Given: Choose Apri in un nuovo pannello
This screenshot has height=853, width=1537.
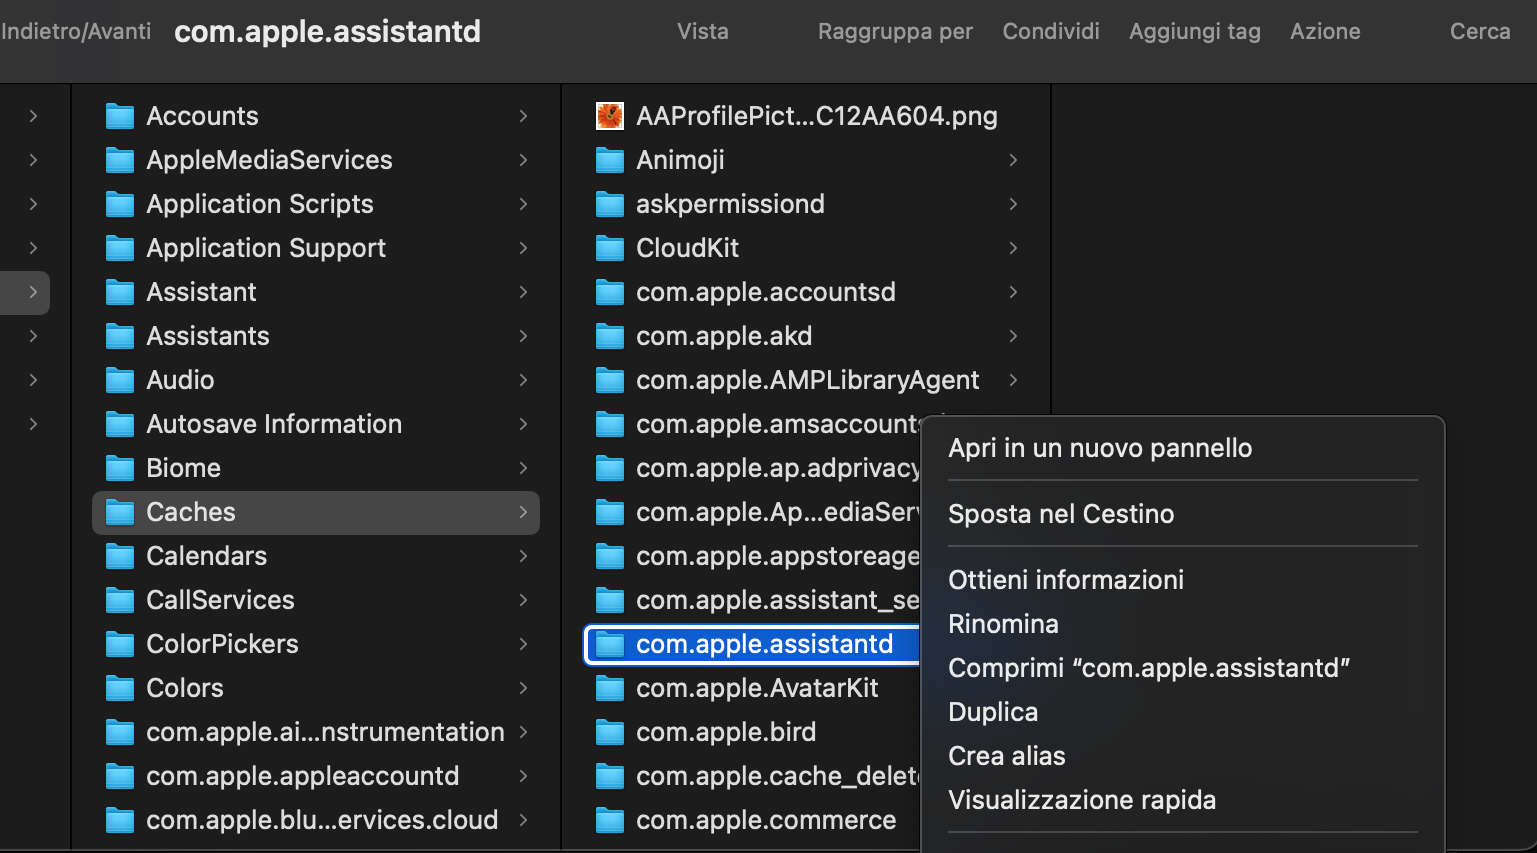Looking at the screenshot, I should coord(1100,448).
